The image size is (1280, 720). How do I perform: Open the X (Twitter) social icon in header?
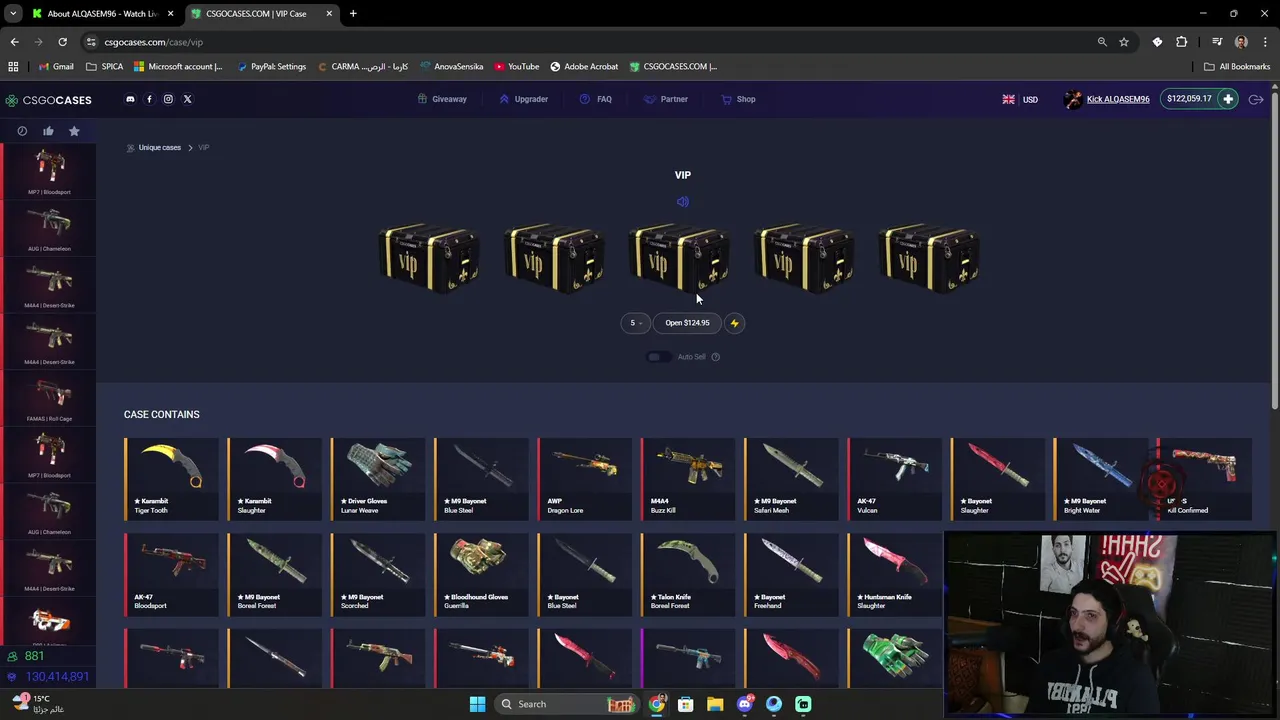coord(187,99)
